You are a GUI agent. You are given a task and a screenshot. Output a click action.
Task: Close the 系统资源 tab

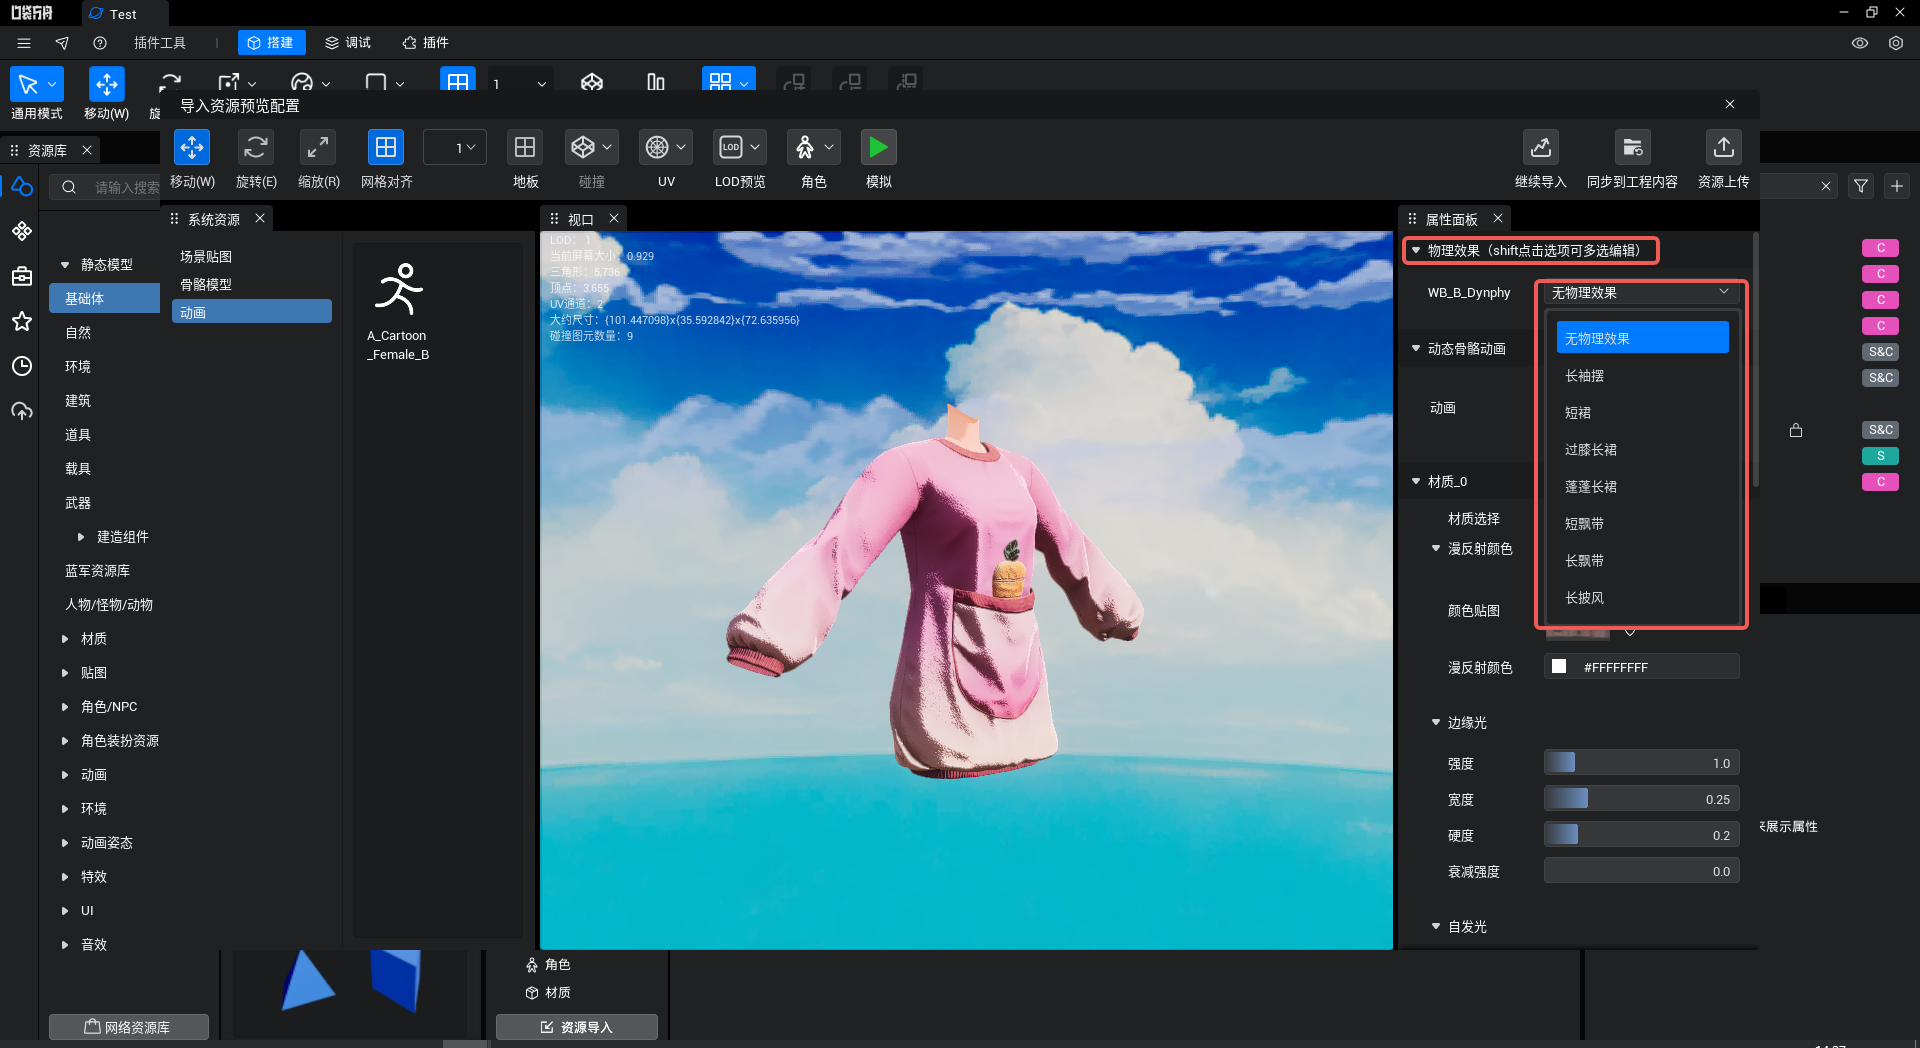260,218
